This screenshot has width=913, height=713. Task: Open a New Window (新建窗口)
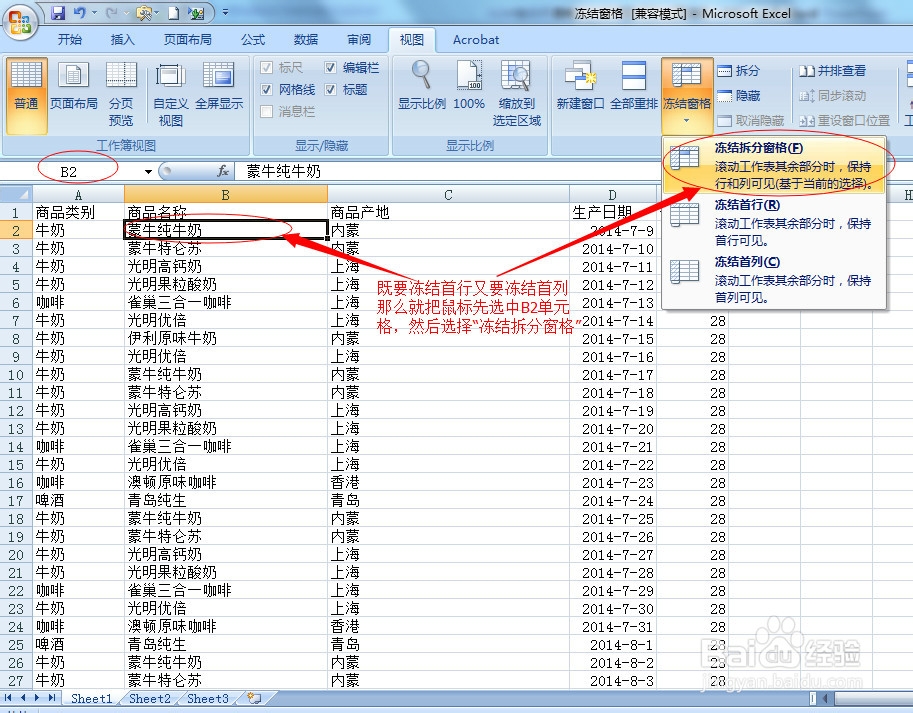[x=580, y=87]
